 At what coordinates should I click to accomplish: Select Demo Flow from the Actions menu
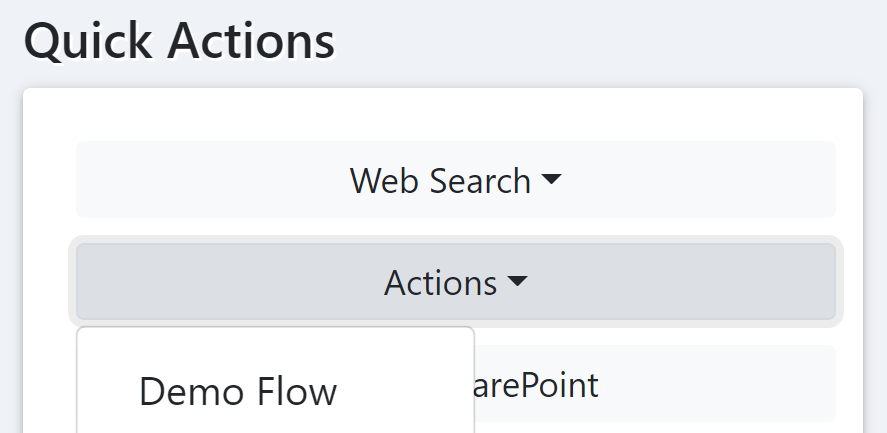238,391
